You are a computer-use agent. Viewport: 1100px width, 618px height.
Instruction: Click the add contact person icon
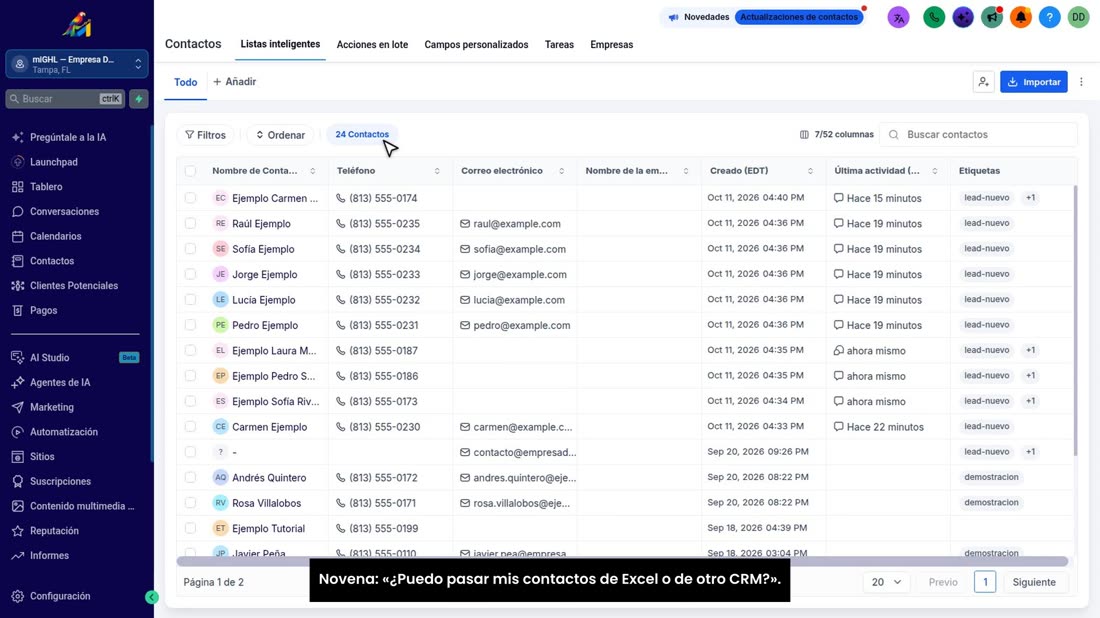pos(984,82)
